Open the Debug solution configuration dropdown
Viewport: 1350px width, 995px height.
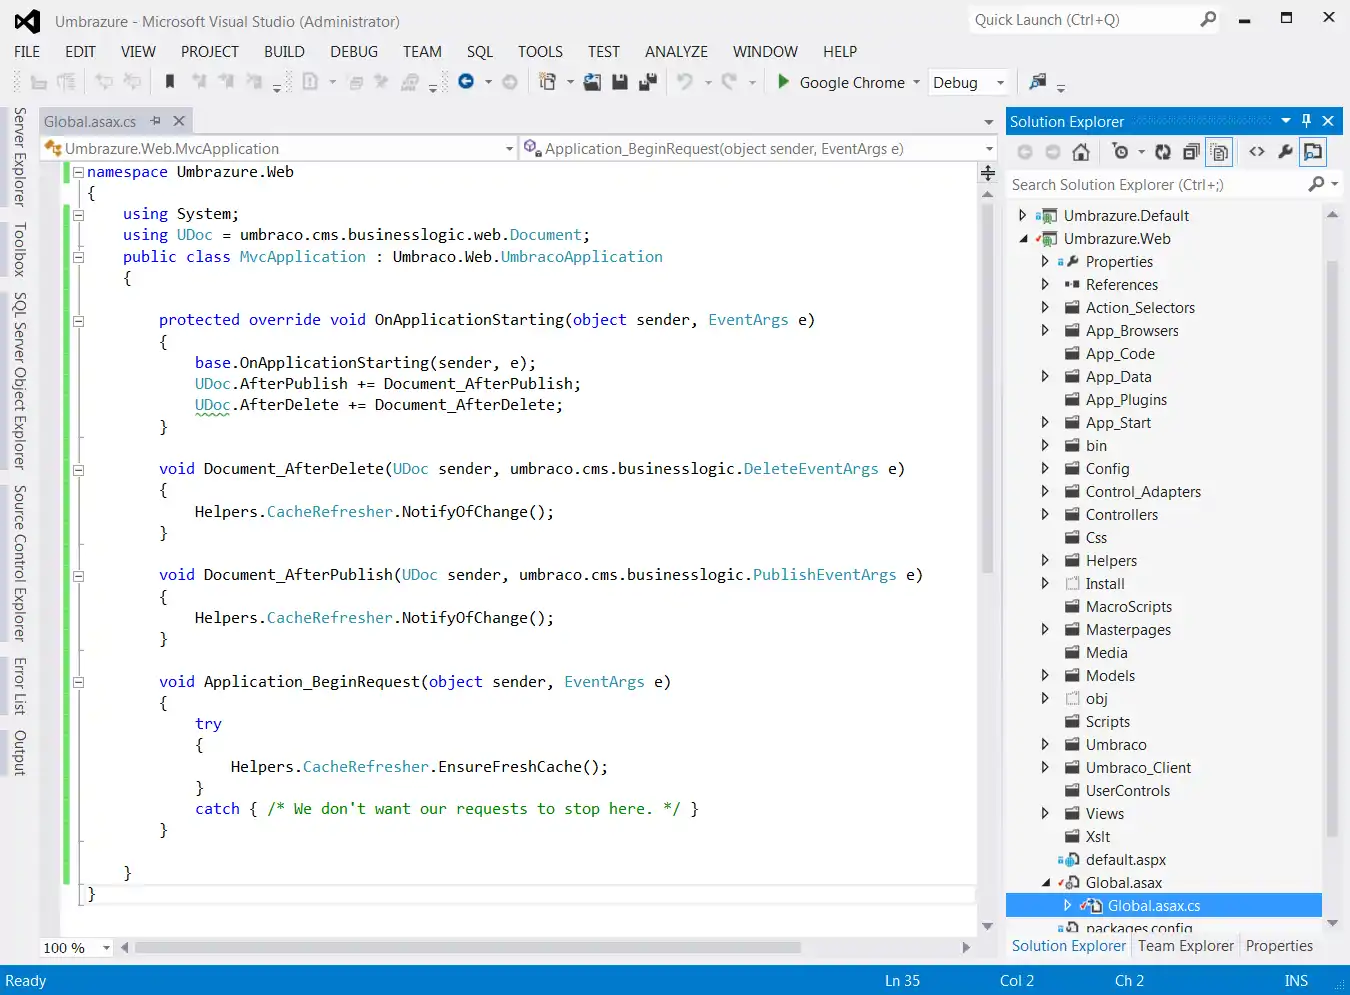(x=968, y=83)
